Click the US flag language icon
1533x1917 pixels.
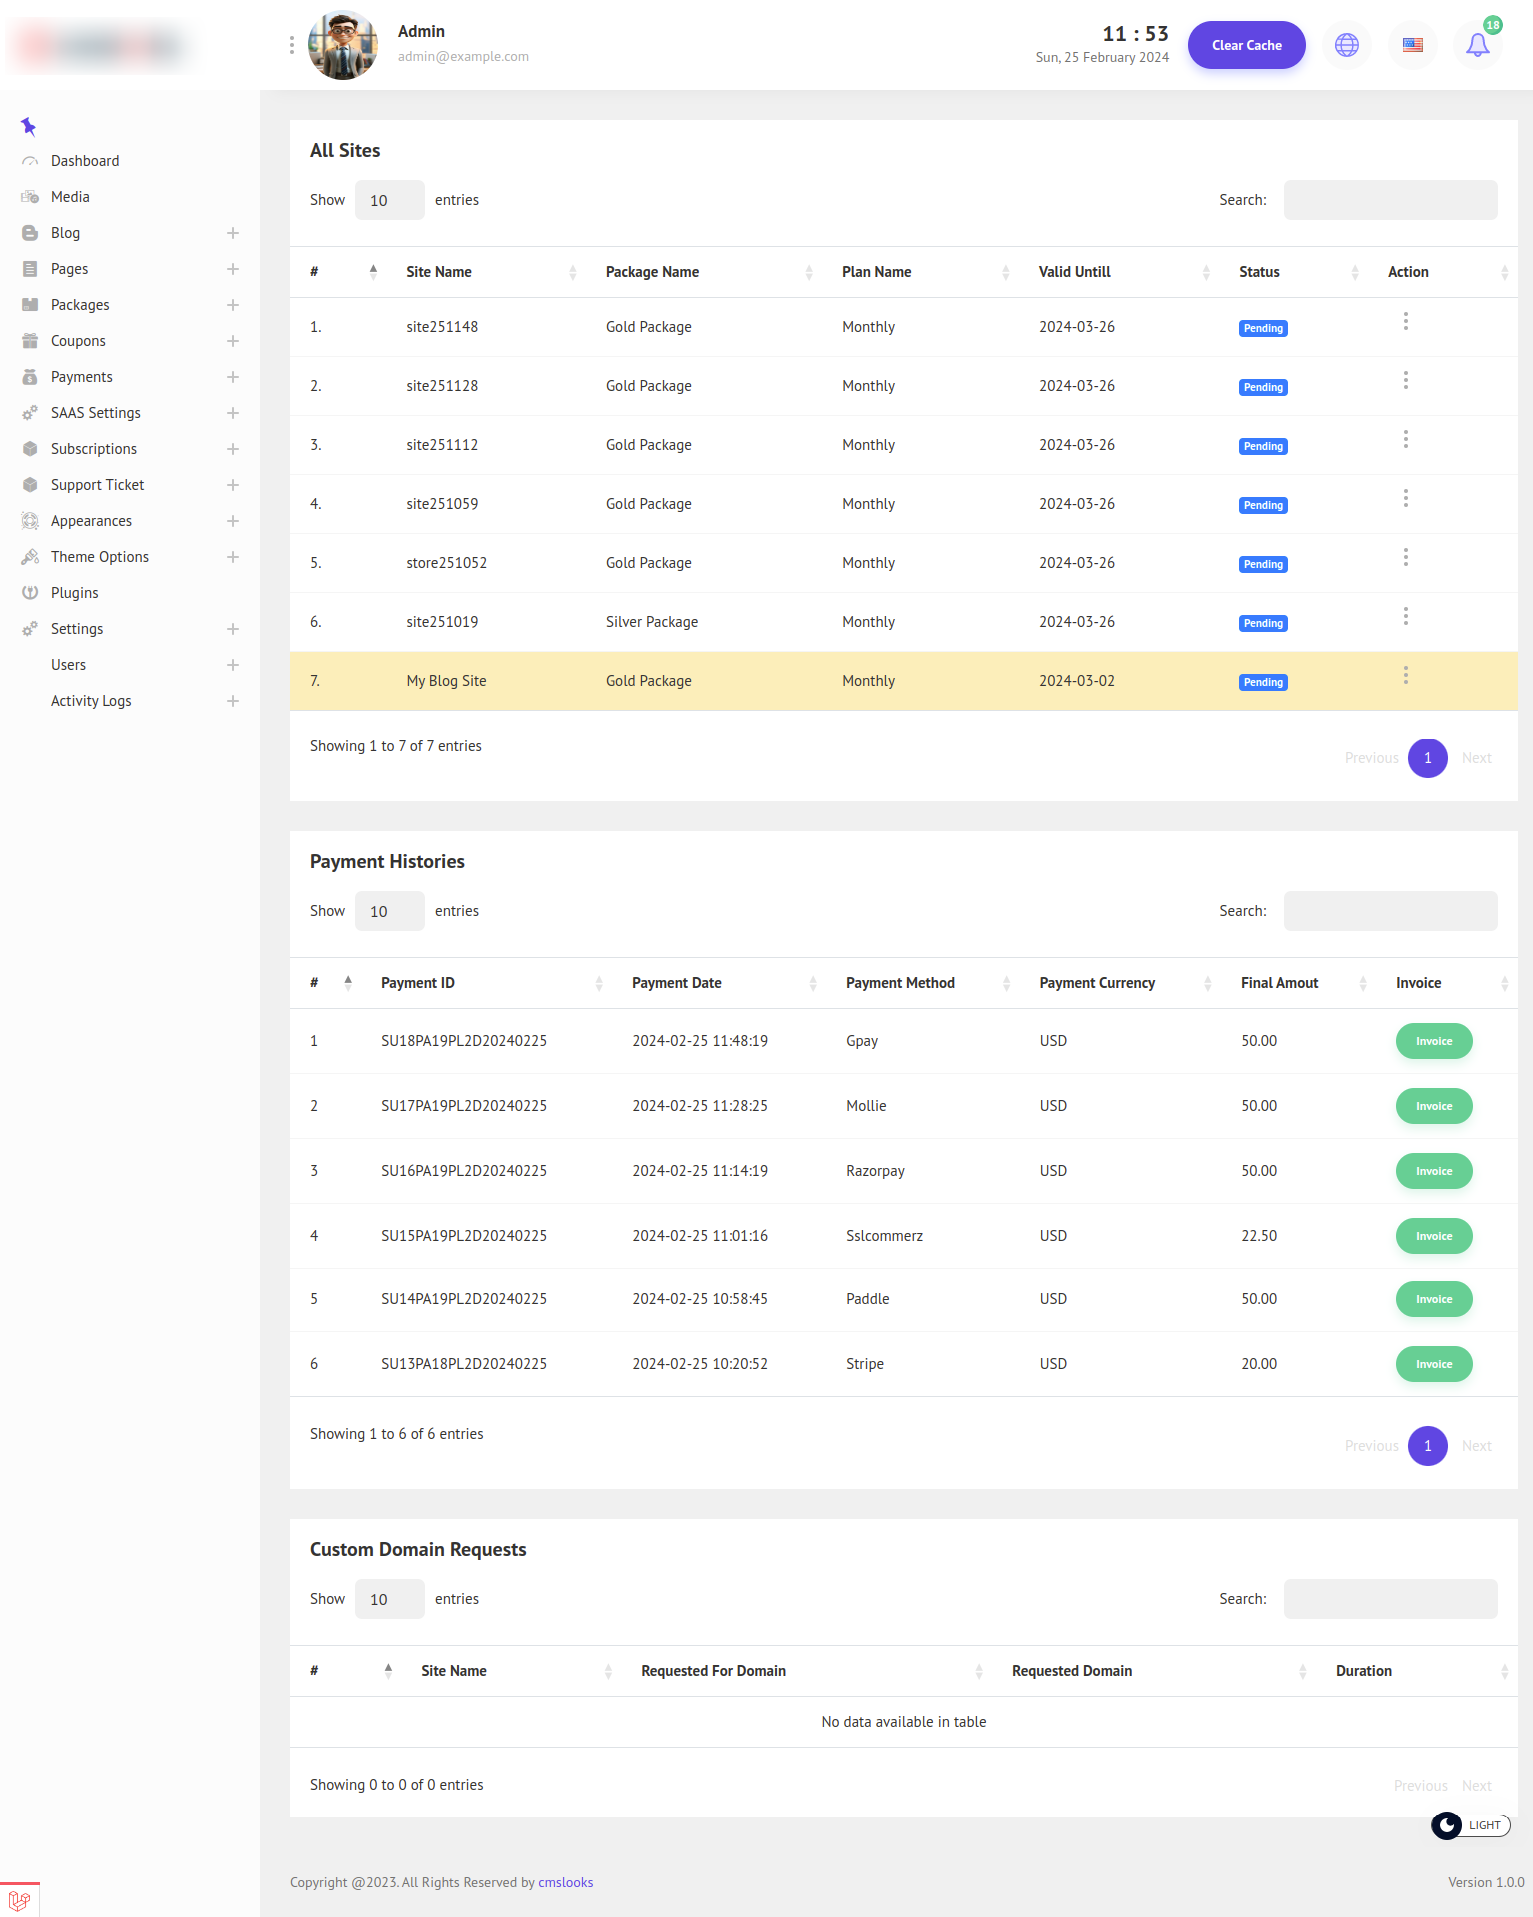[1412, 45]
